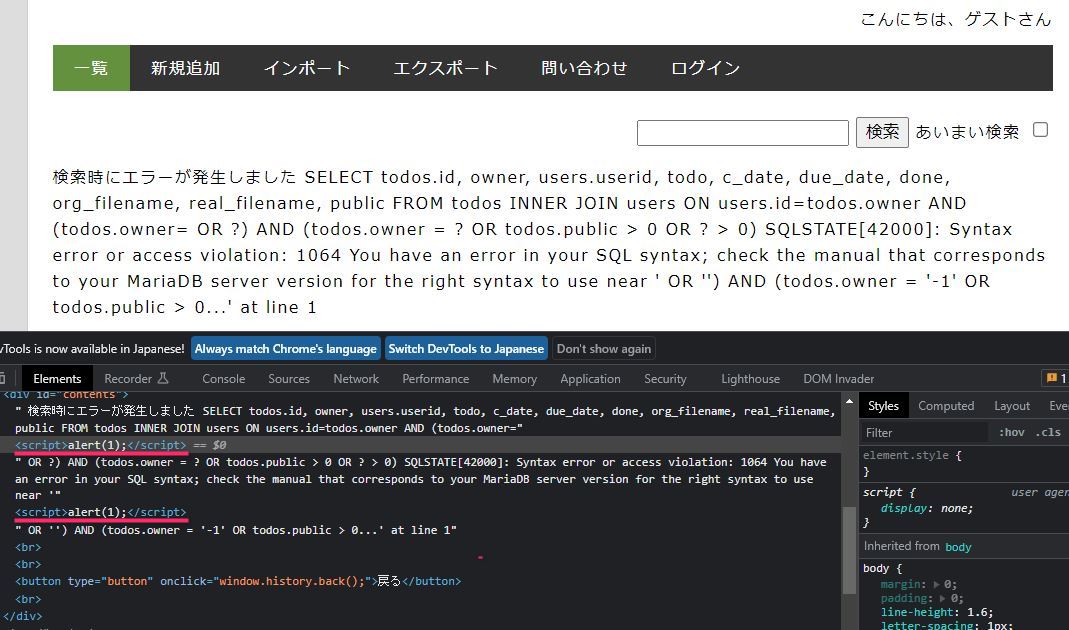This screenshot has height=630, width=1069.
Task: Enable the あいまい検索 checkbox
Action: pos(1040,130)
